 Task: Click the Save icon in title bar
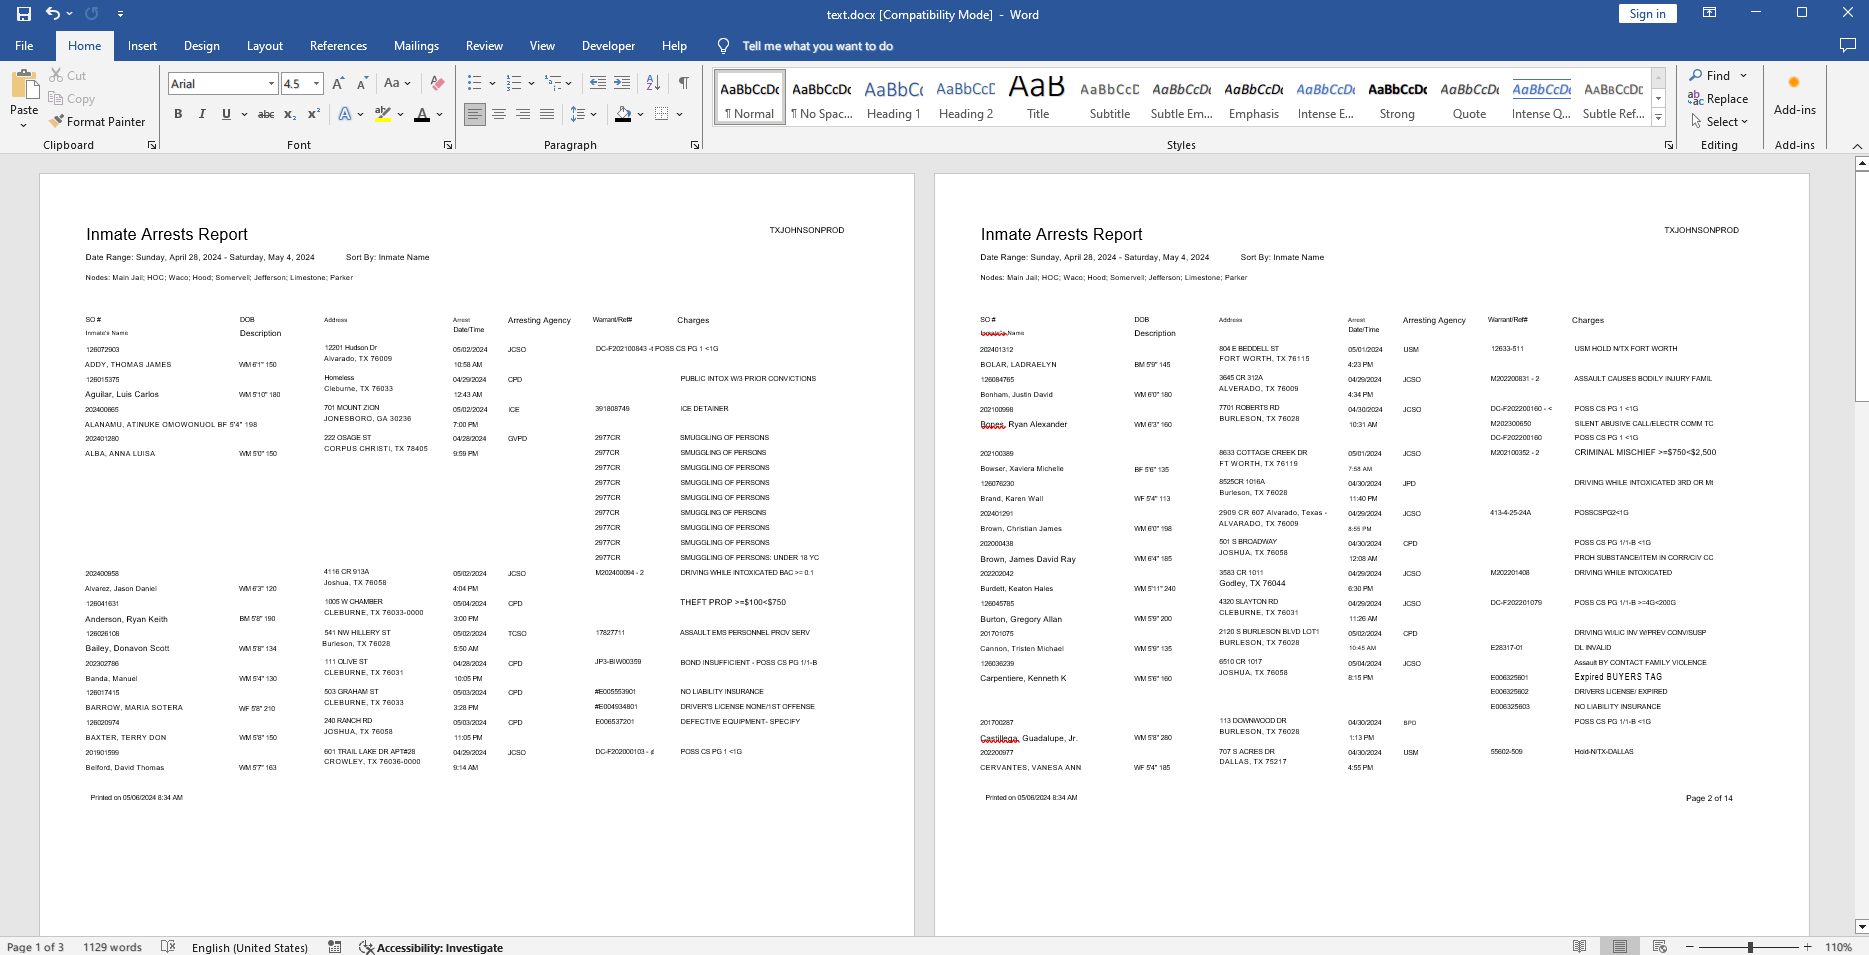tap(24, 14)
